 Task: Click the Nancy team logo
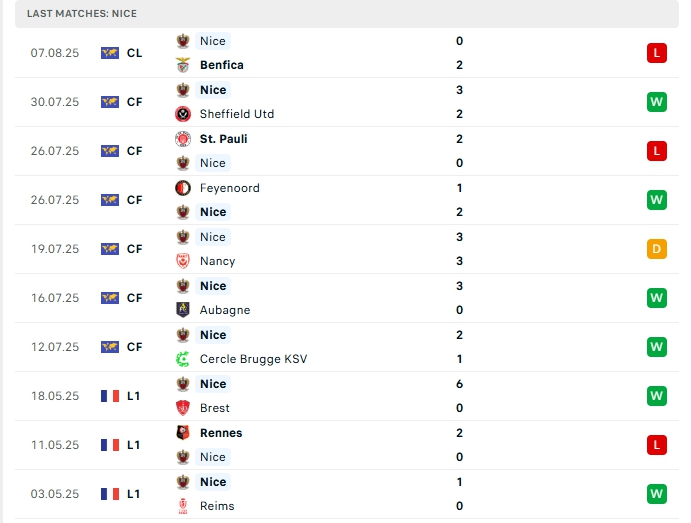pos(183,261)
